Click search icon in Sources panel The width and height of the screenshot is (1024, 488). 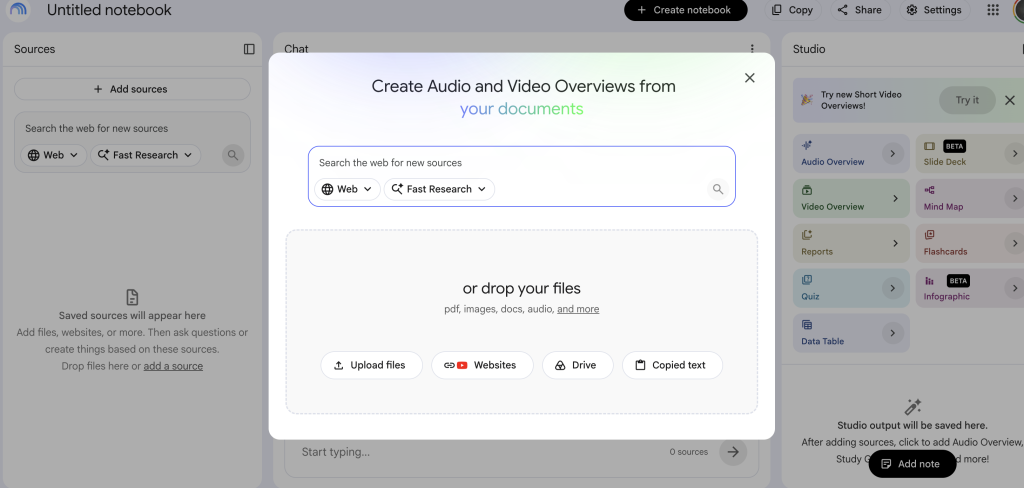pyautogui.click(x=232, y=155)
